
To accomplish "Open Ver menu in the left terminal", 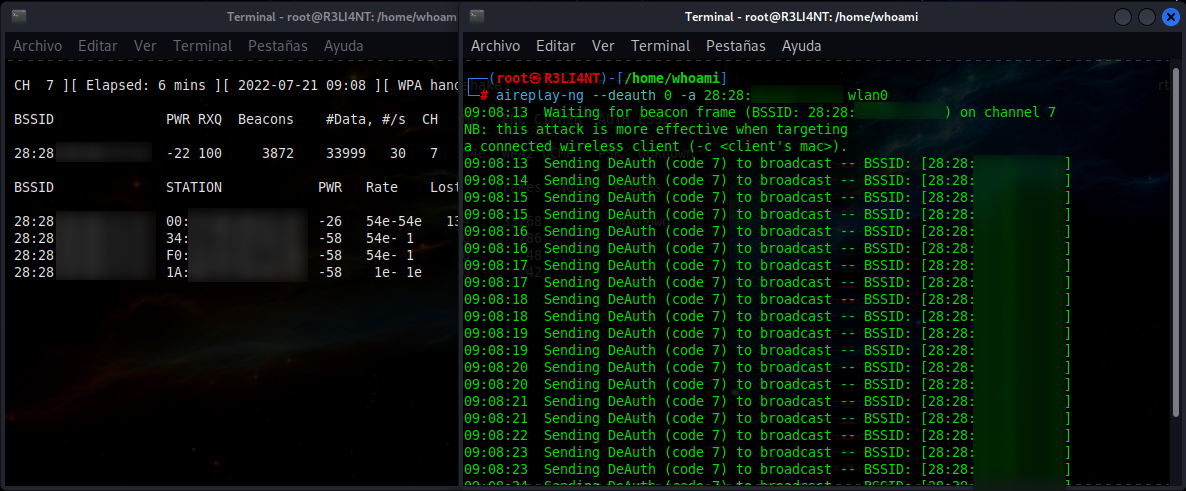I will tap(145, 46).
